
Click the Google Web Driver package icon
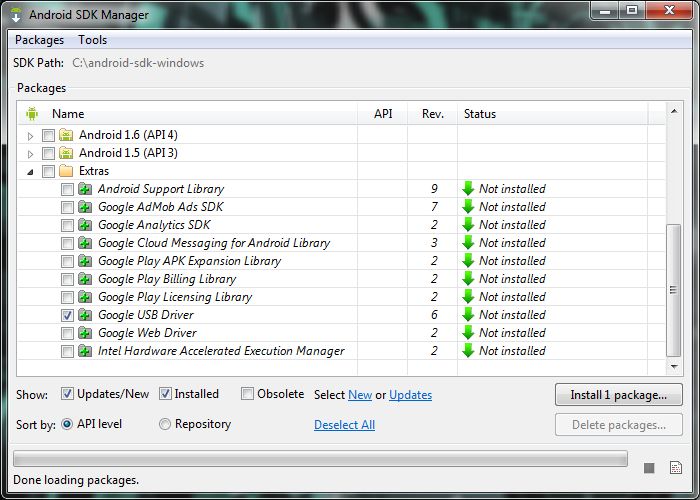(85, 333)
